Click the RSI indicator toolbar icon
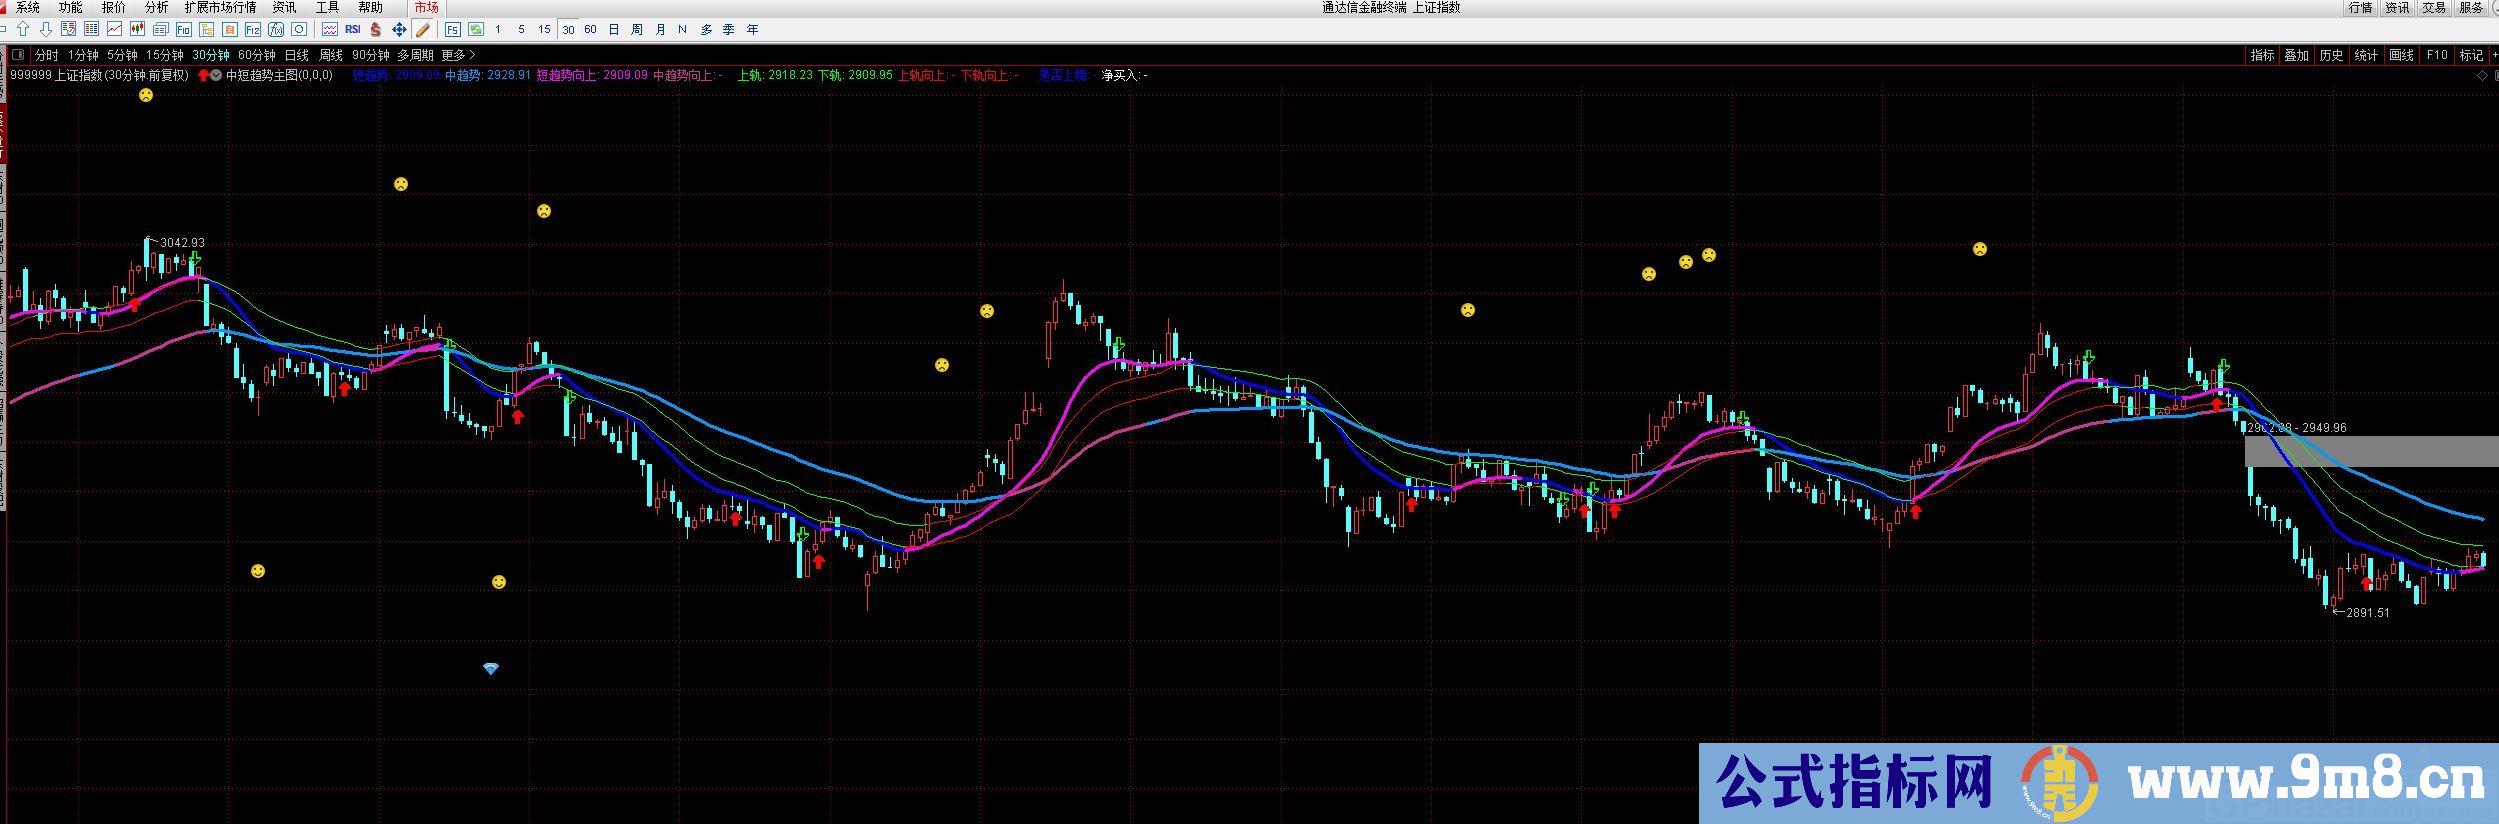Viewport: 2499px width, 824px height. (352, 30)
